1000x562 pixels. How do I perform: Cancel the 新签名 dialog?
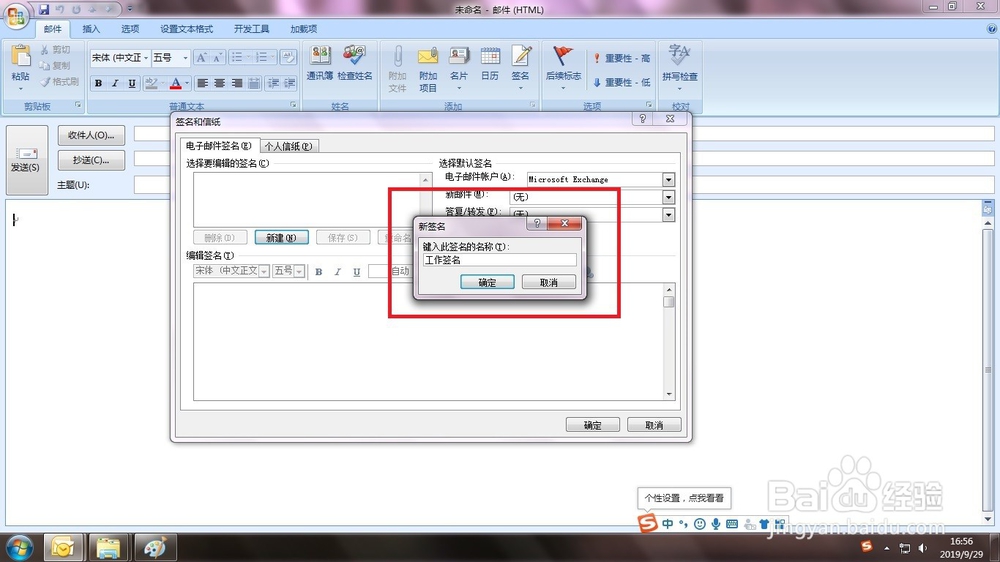click(x=548, y=282)
